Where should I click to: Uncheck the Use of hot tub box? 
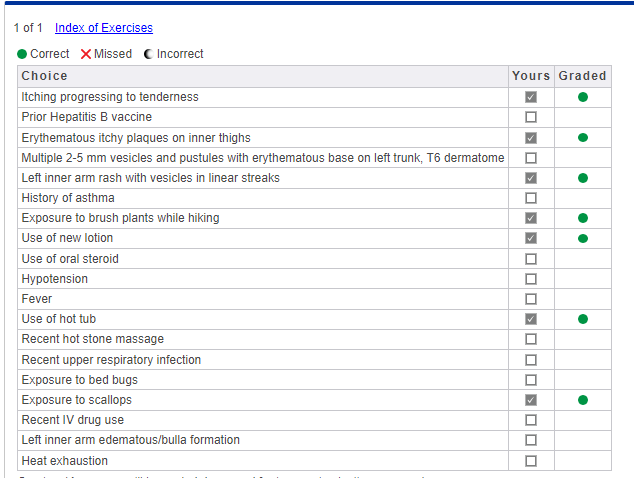point(531,319)
